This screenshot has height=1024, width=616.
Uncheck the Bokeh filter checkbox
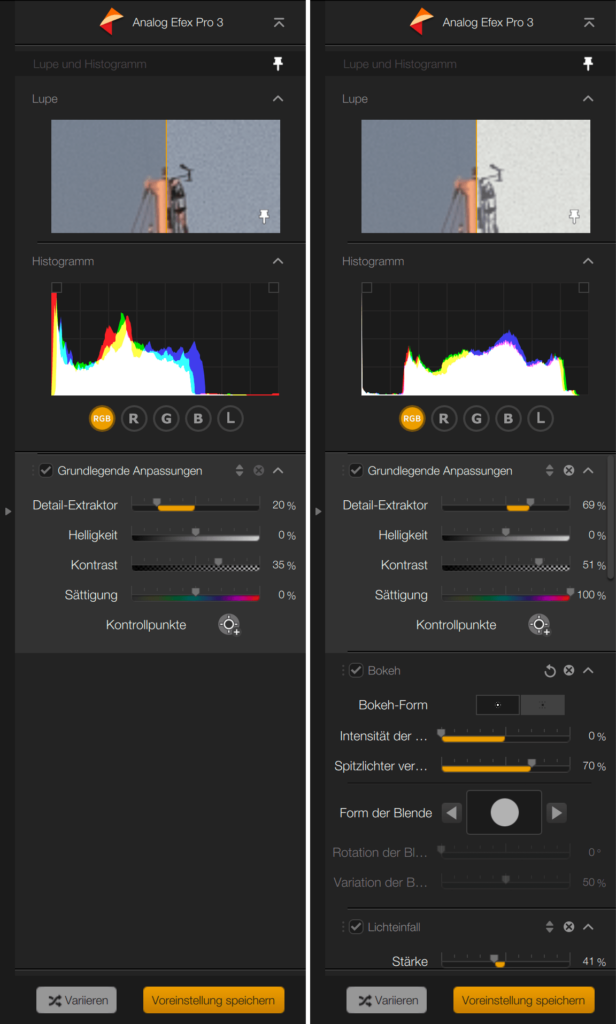click(x=356, y=671)
